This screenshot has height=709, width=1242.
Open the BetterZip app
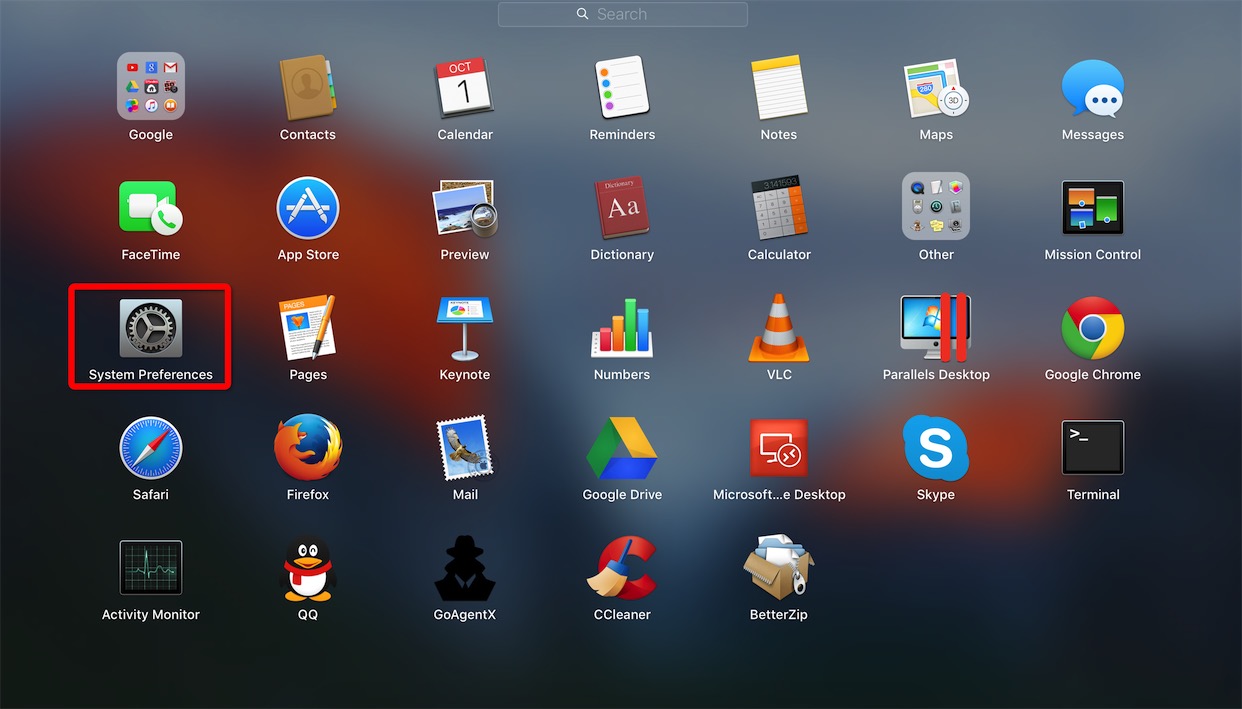click(x=779, y=567)
